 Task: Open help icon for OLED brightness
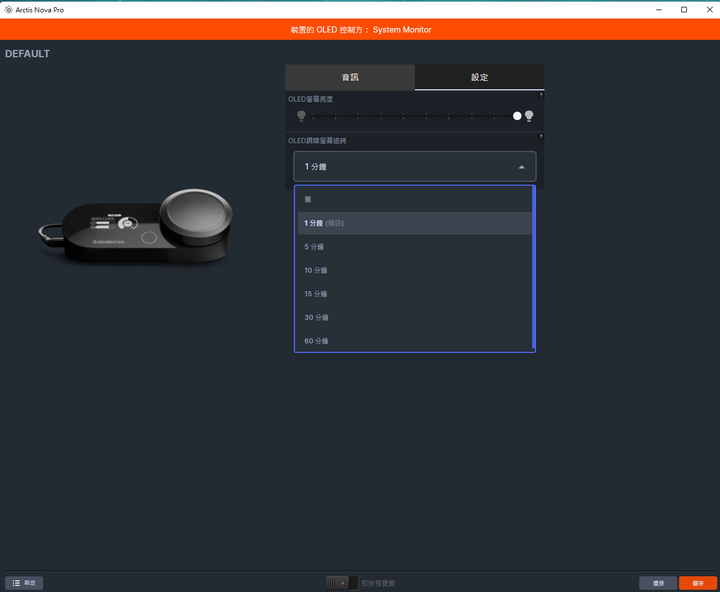point(541,95)
